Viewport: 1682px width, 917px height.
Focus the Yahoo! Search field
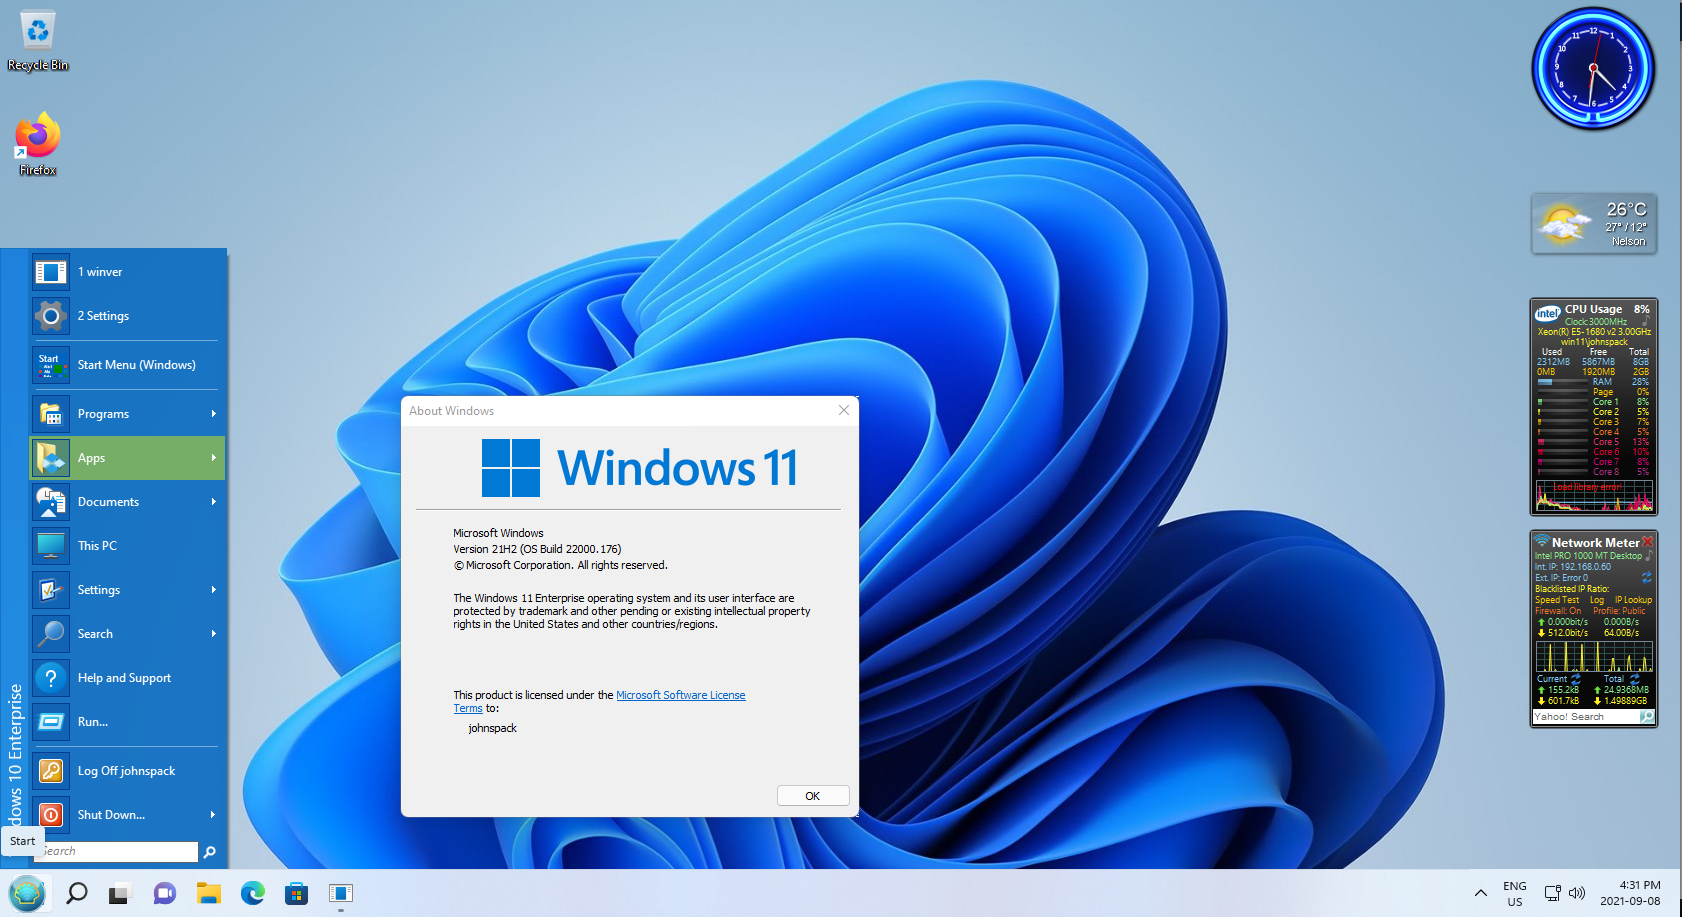coord(1586,717)
